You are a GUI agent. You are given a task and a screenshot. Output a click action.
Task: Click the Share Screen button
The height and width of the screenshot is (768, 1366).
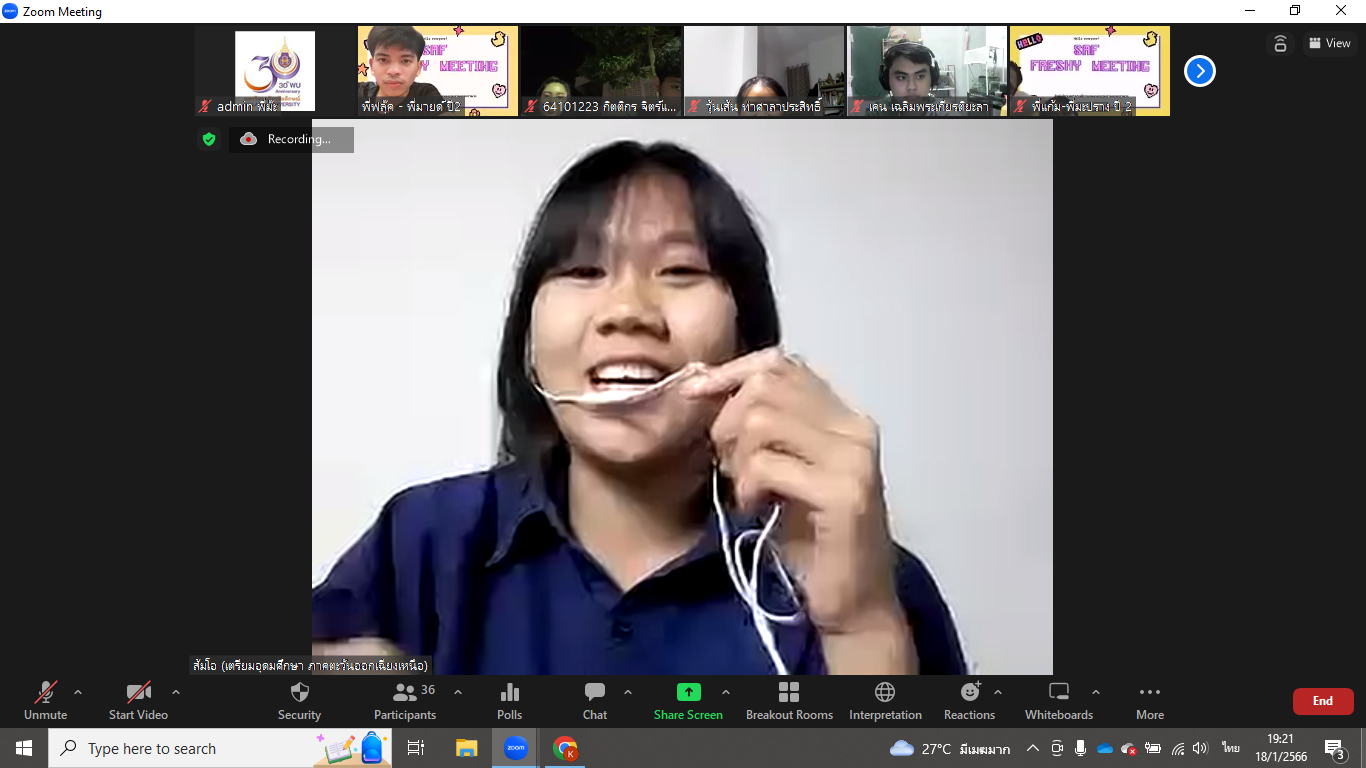(x=688, y=692)
